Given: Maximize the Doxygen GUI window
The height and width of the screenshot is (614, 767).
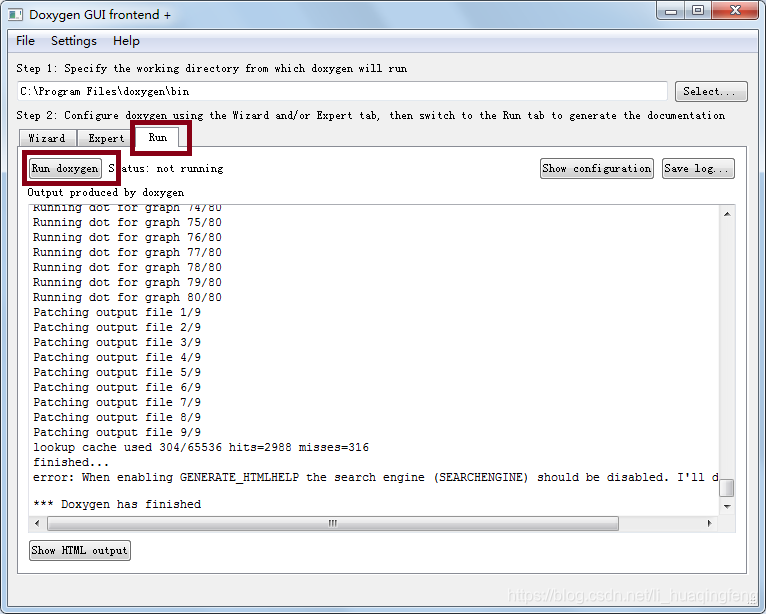Looking at the screenshot, I should coord(698,11).
